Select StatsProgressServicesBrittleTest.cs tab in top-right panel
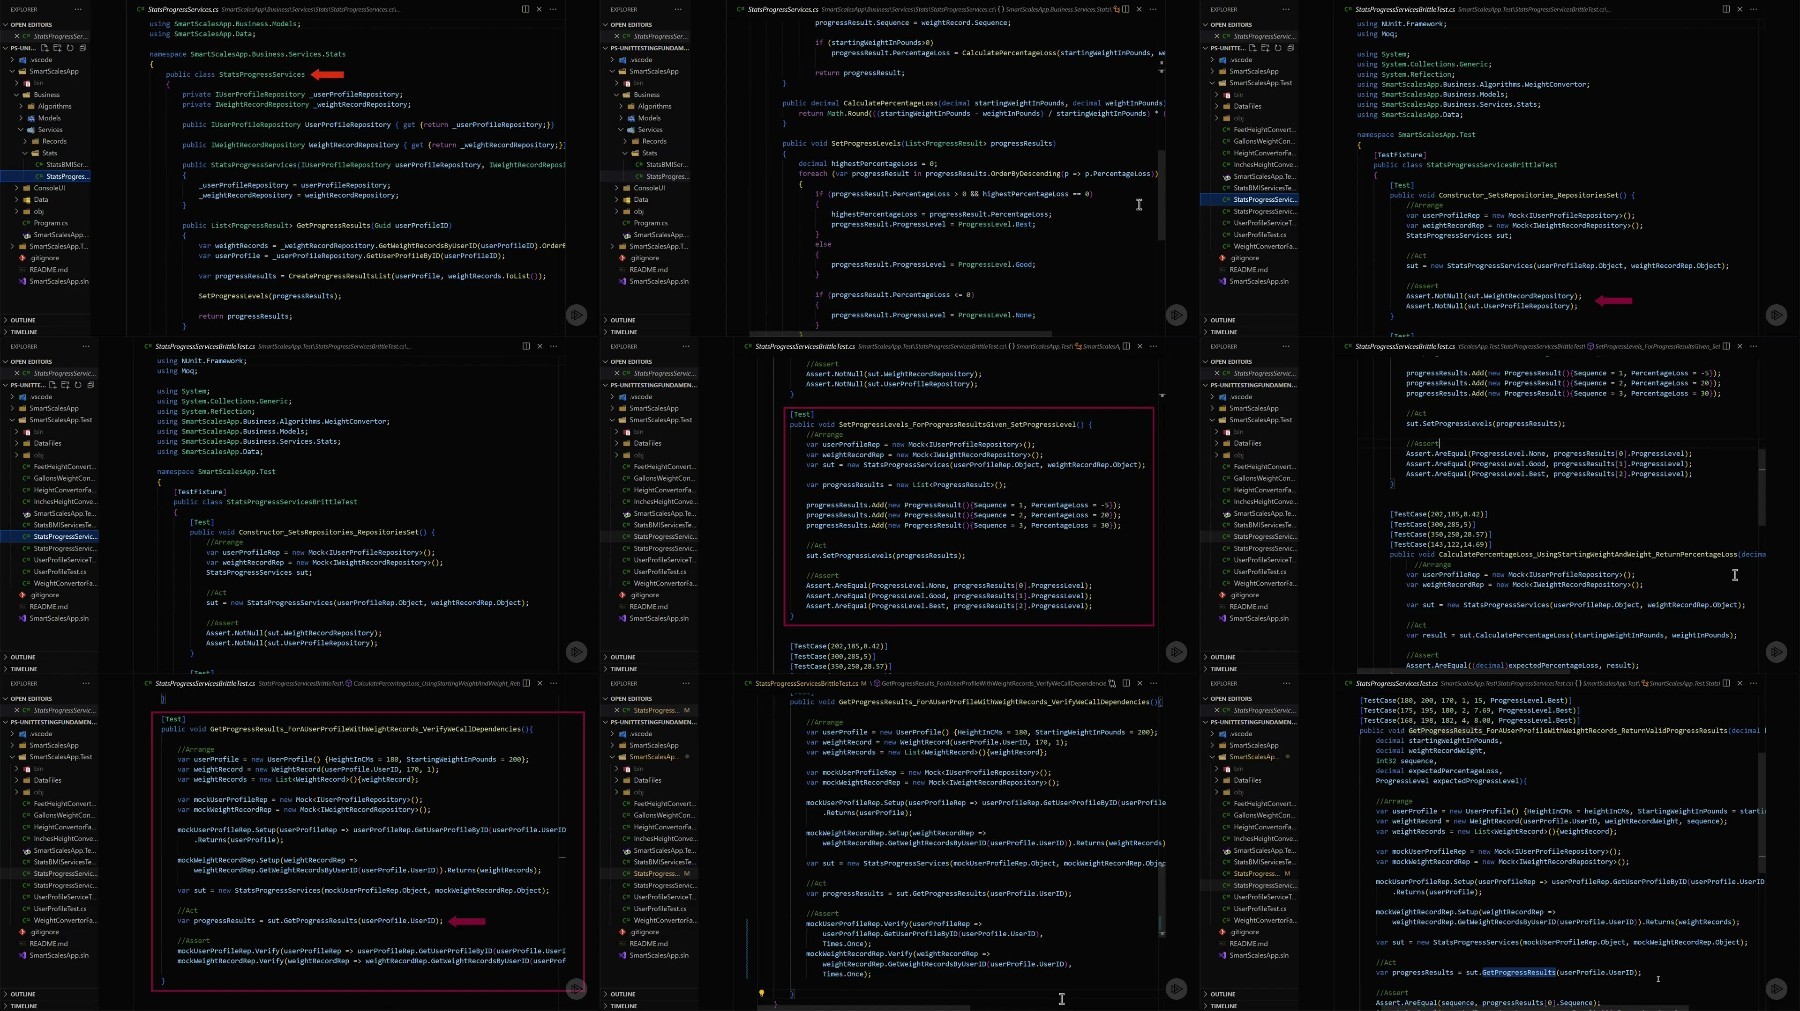 pyautogui.click(x=1405, y=9)
